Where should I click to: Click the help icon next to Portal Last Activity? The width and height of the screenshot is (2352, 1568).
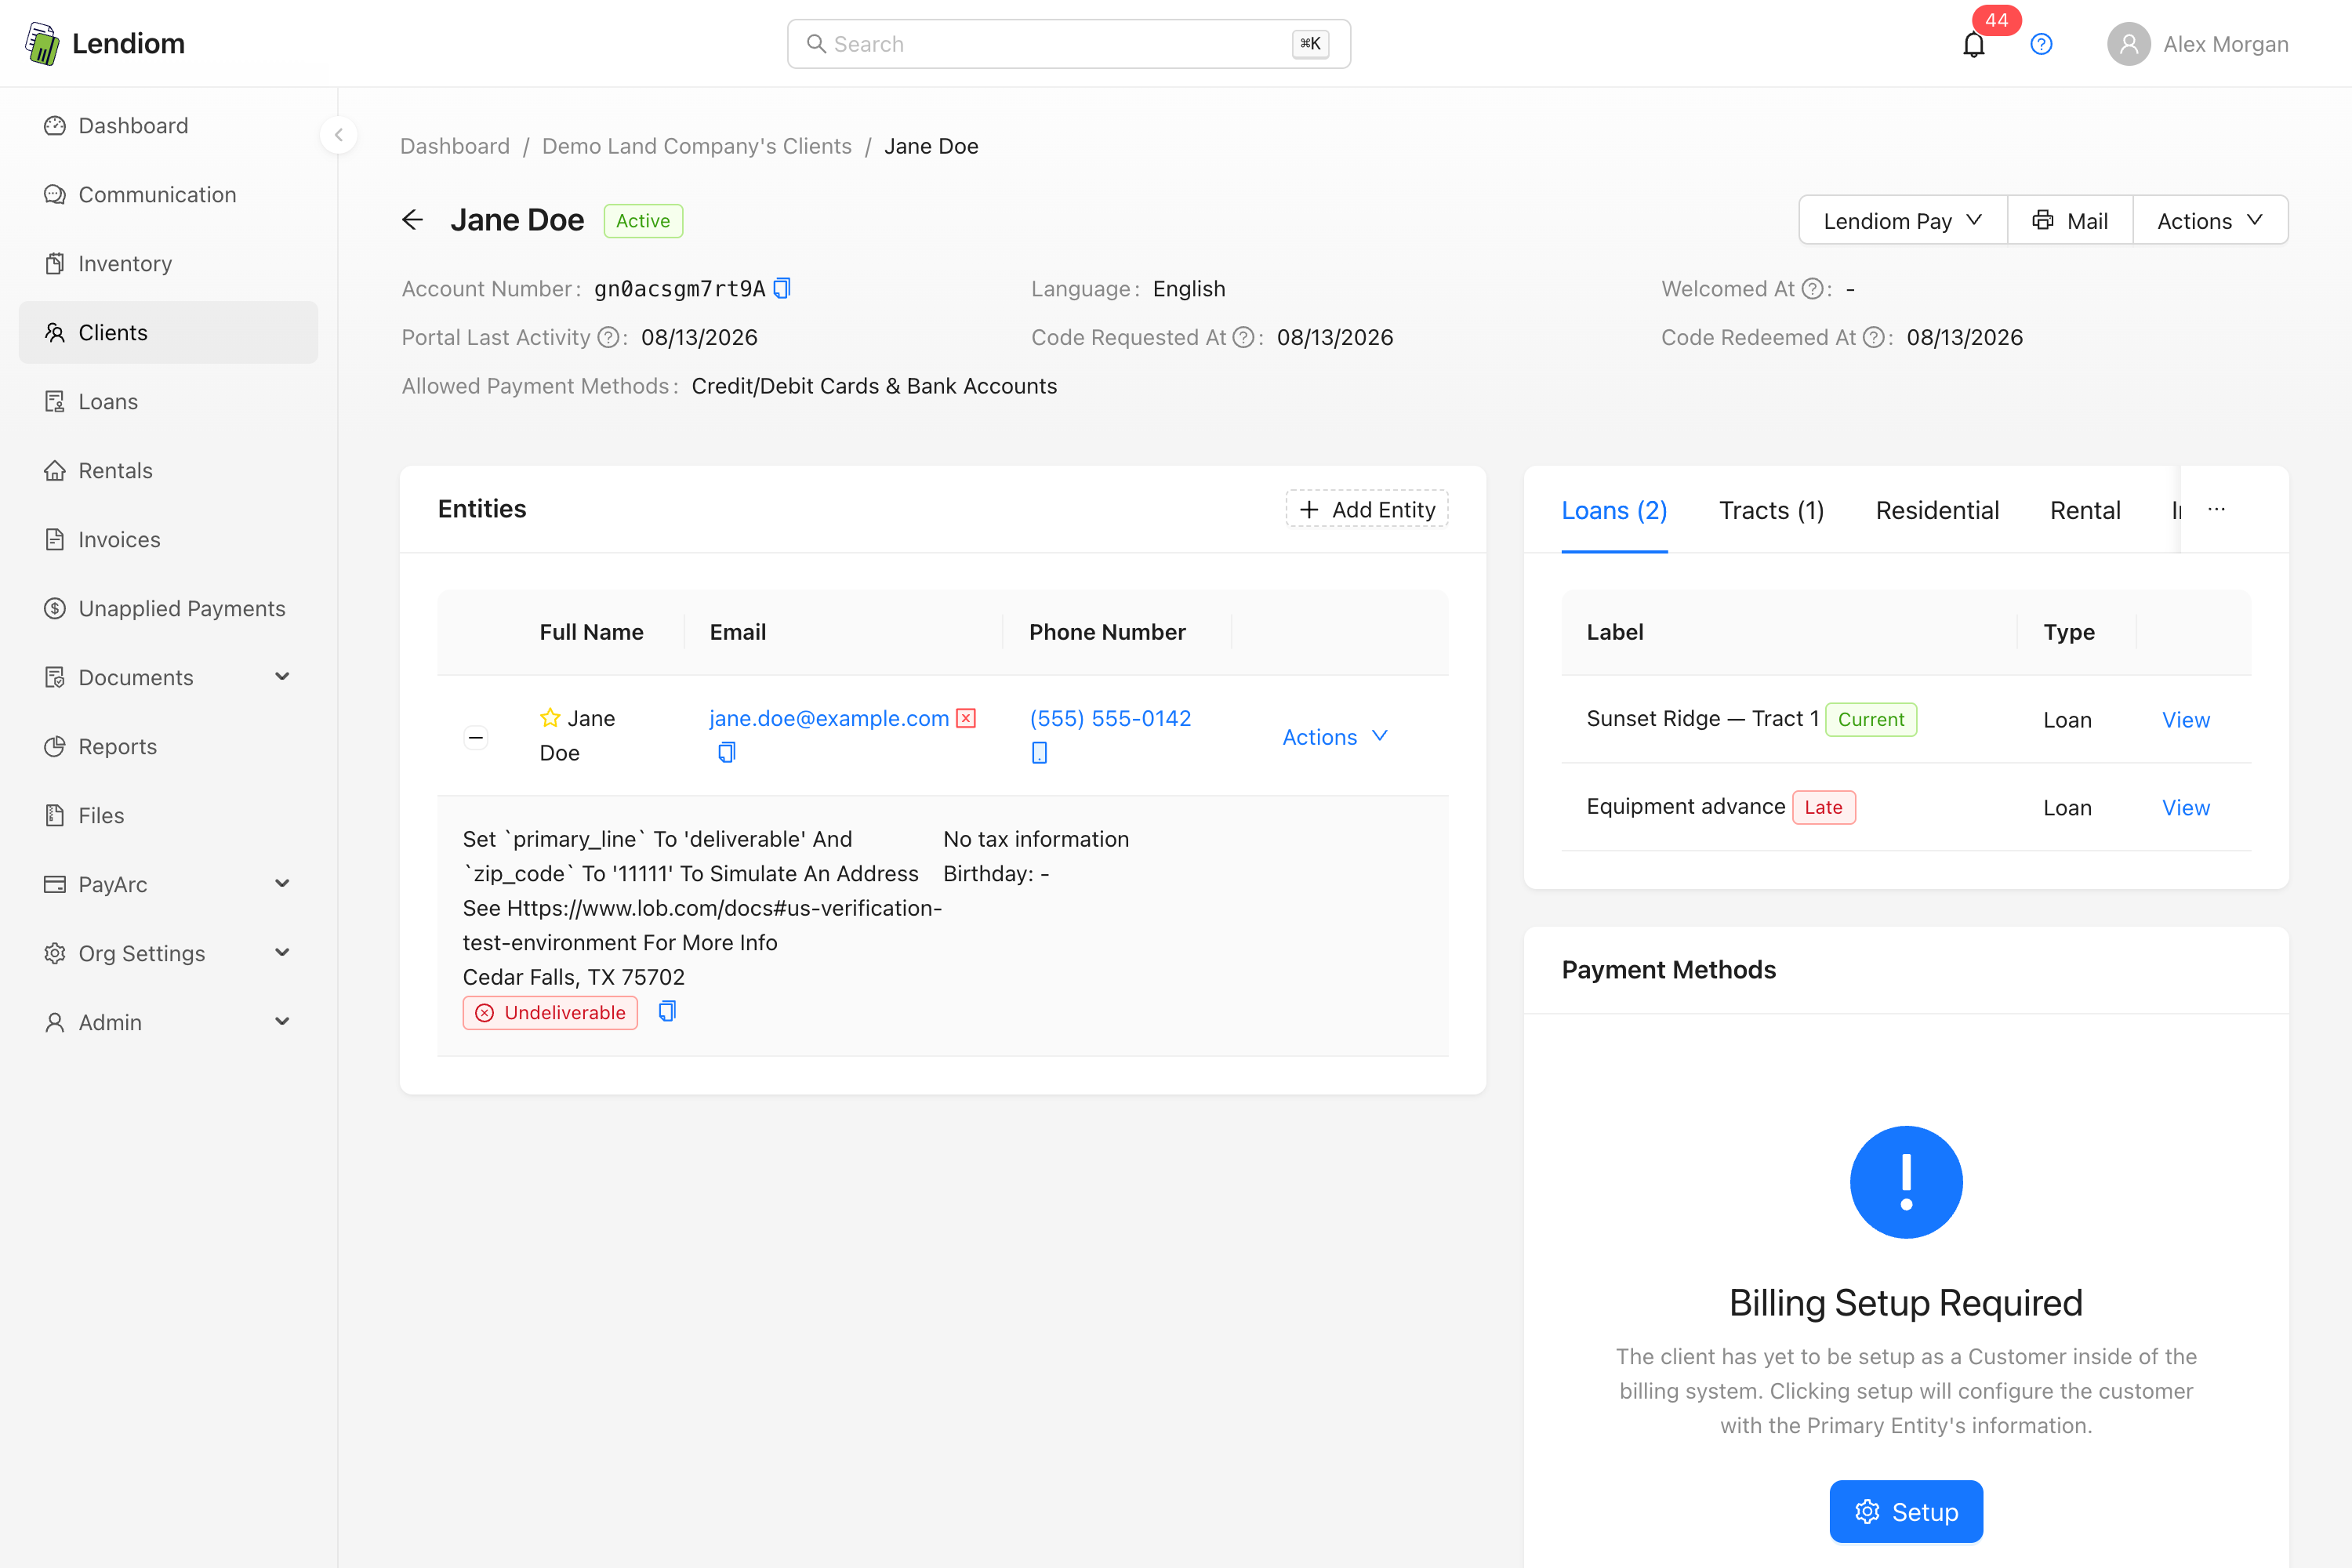coord(607,337)
